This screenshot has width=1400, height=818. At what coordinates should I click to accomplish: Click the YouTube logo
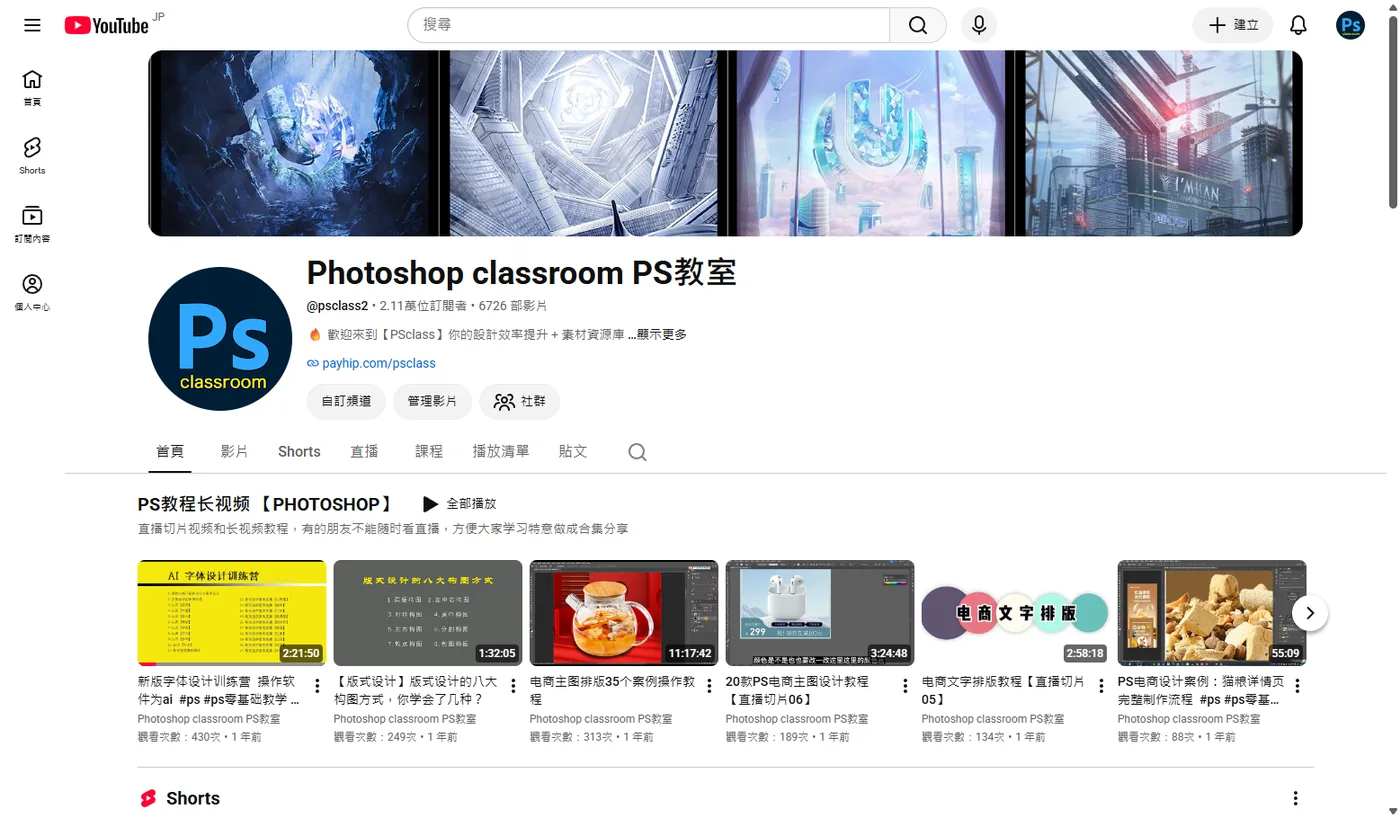click(x=107, y=25)
